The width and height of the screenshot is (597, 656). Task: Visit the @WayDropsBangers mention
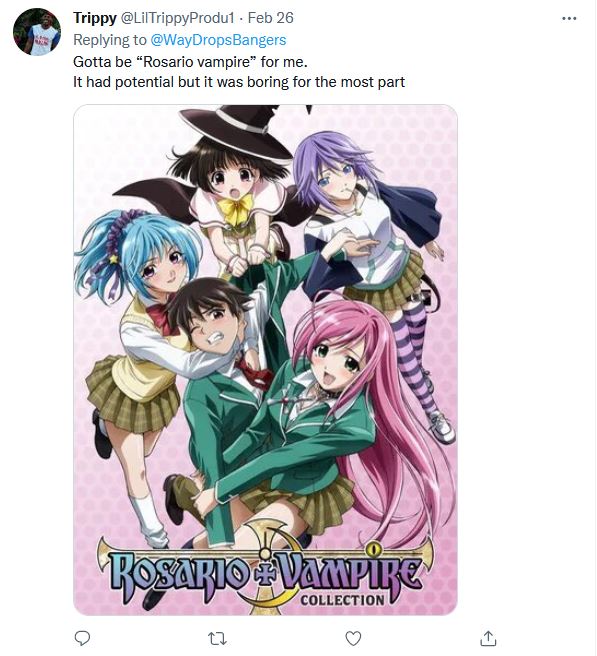pyautogui.click(x=218, y=40)
